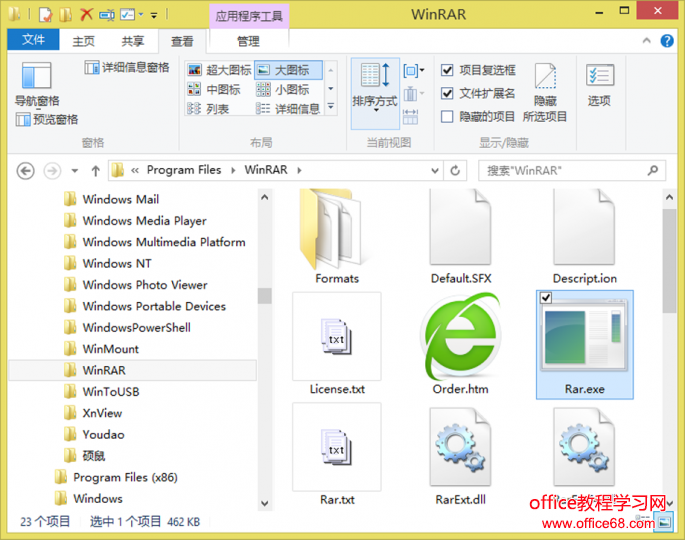
Task: Select Windows Media Player folder in tree
Action: coord(144,221)
